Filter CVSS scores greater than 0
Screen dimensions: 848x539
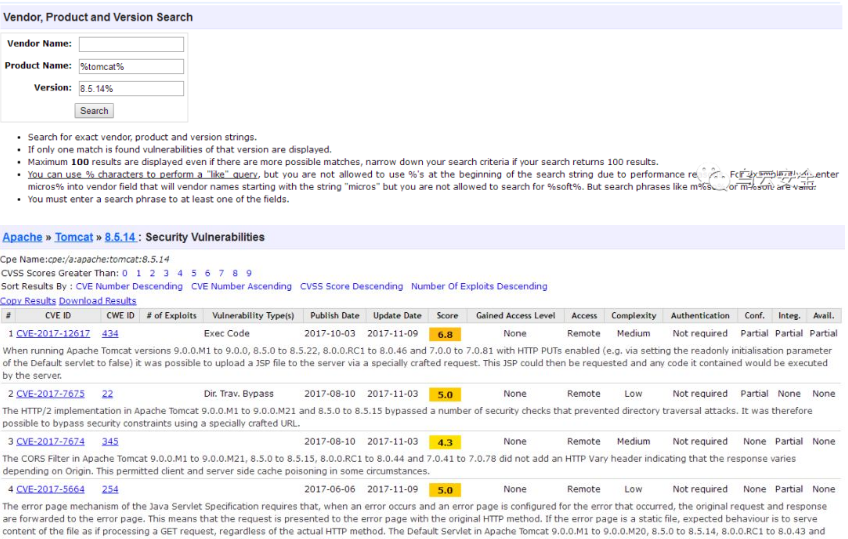click(125, 274)
